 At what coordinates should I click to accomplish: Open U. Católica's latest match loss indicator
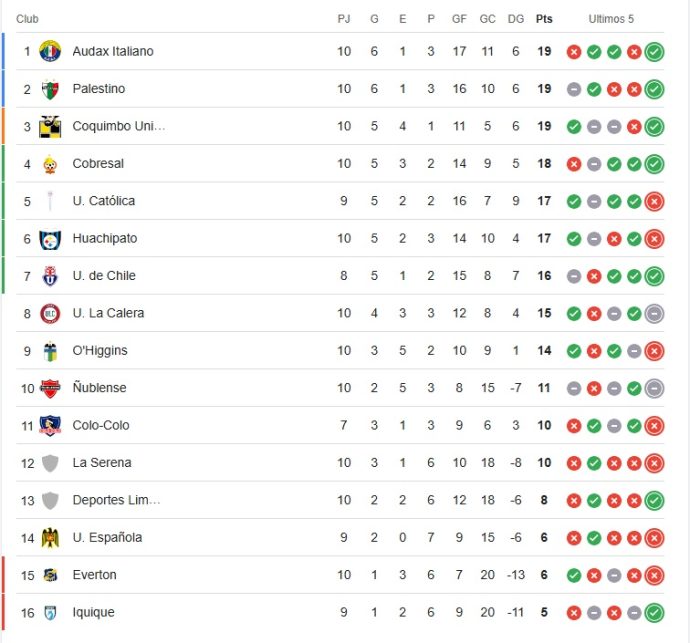tap(654, 202)
